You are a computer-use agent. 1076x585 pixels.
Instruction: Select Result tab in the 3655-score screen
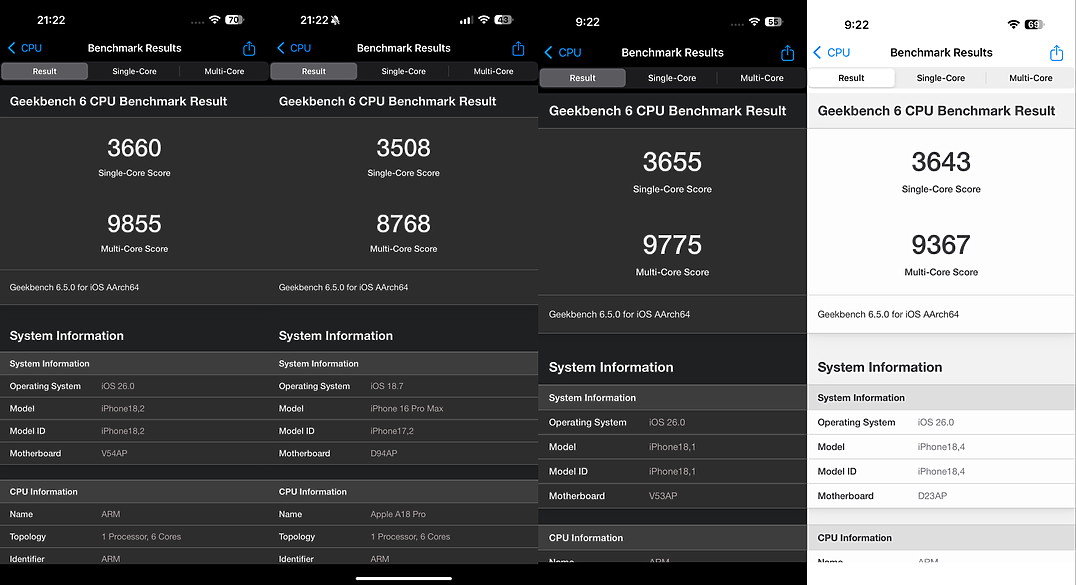(583, 78)
